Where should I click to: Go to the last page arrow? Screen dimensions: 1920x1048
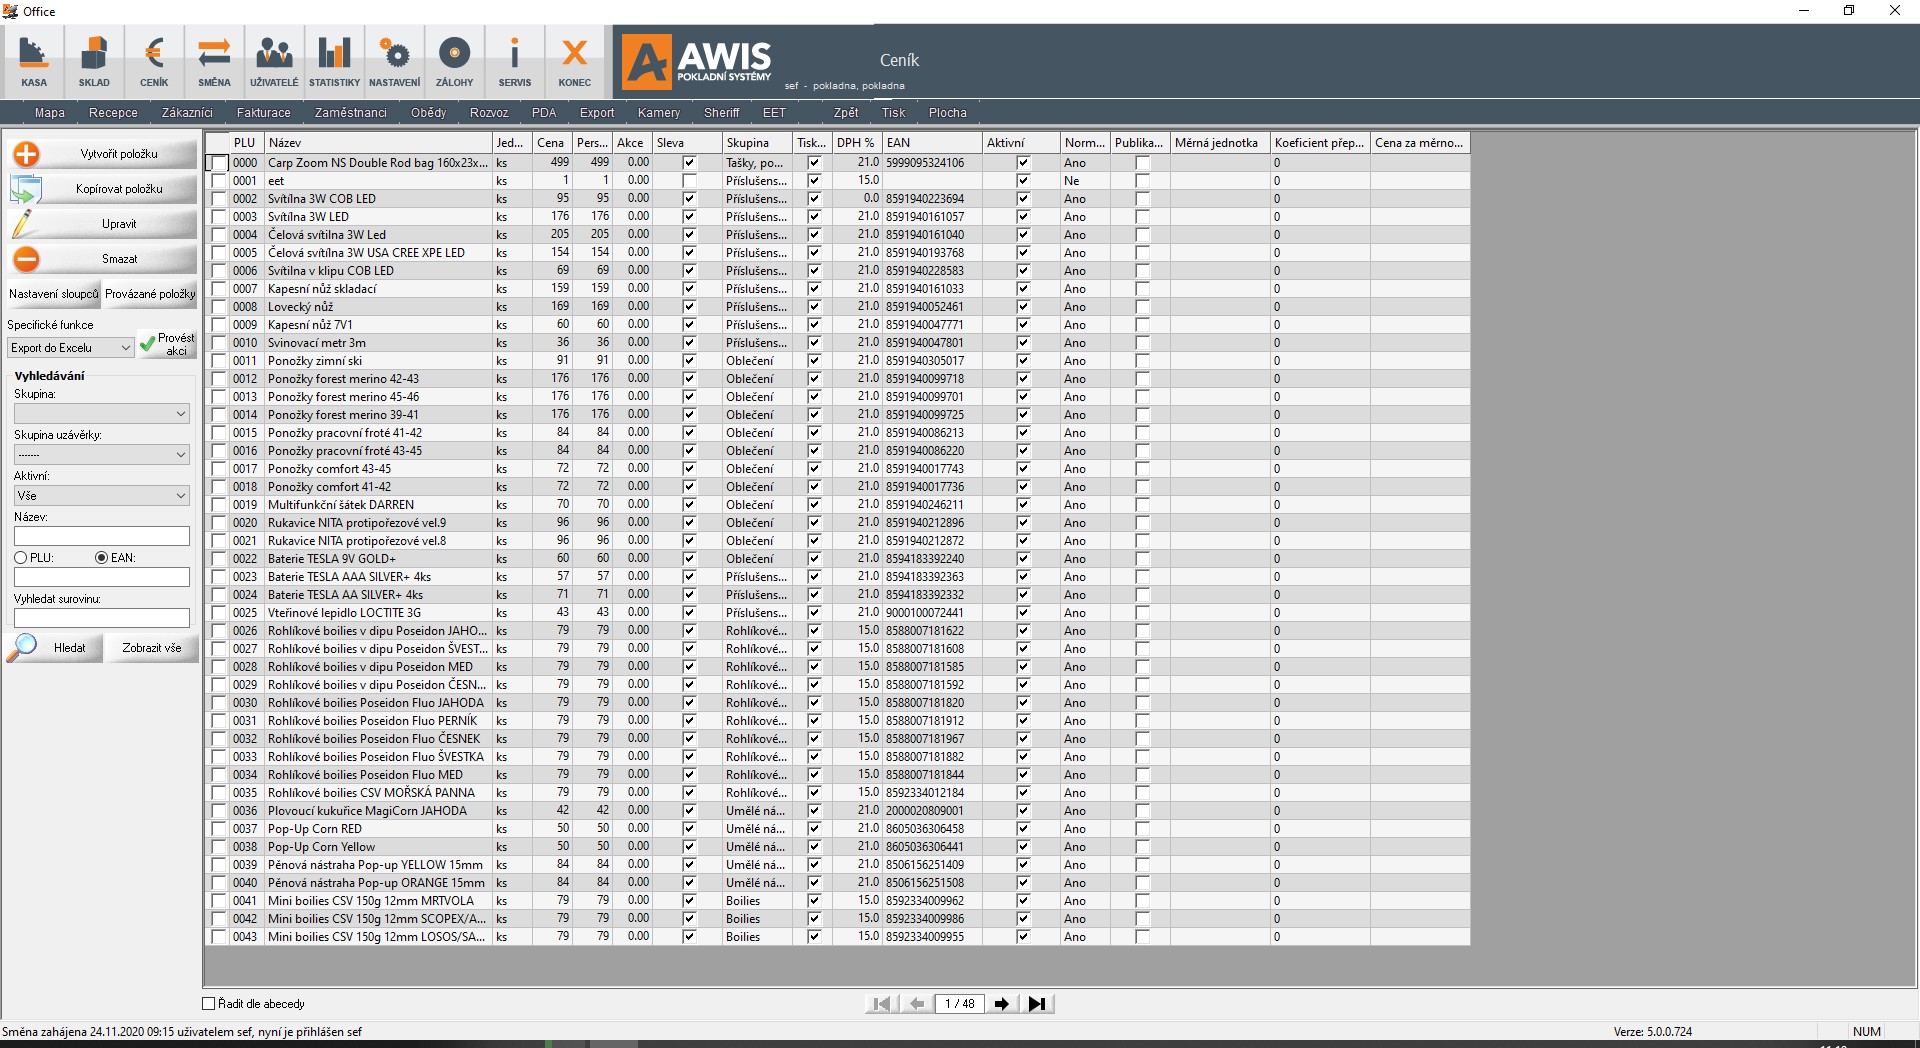[x=1037, y=1004]
